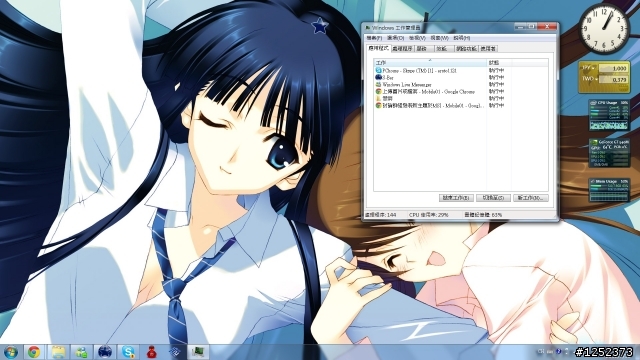This screenshot has width=640, height=360.
Task: Open Skype from the taskbar
Action: [x=128, y=352]
